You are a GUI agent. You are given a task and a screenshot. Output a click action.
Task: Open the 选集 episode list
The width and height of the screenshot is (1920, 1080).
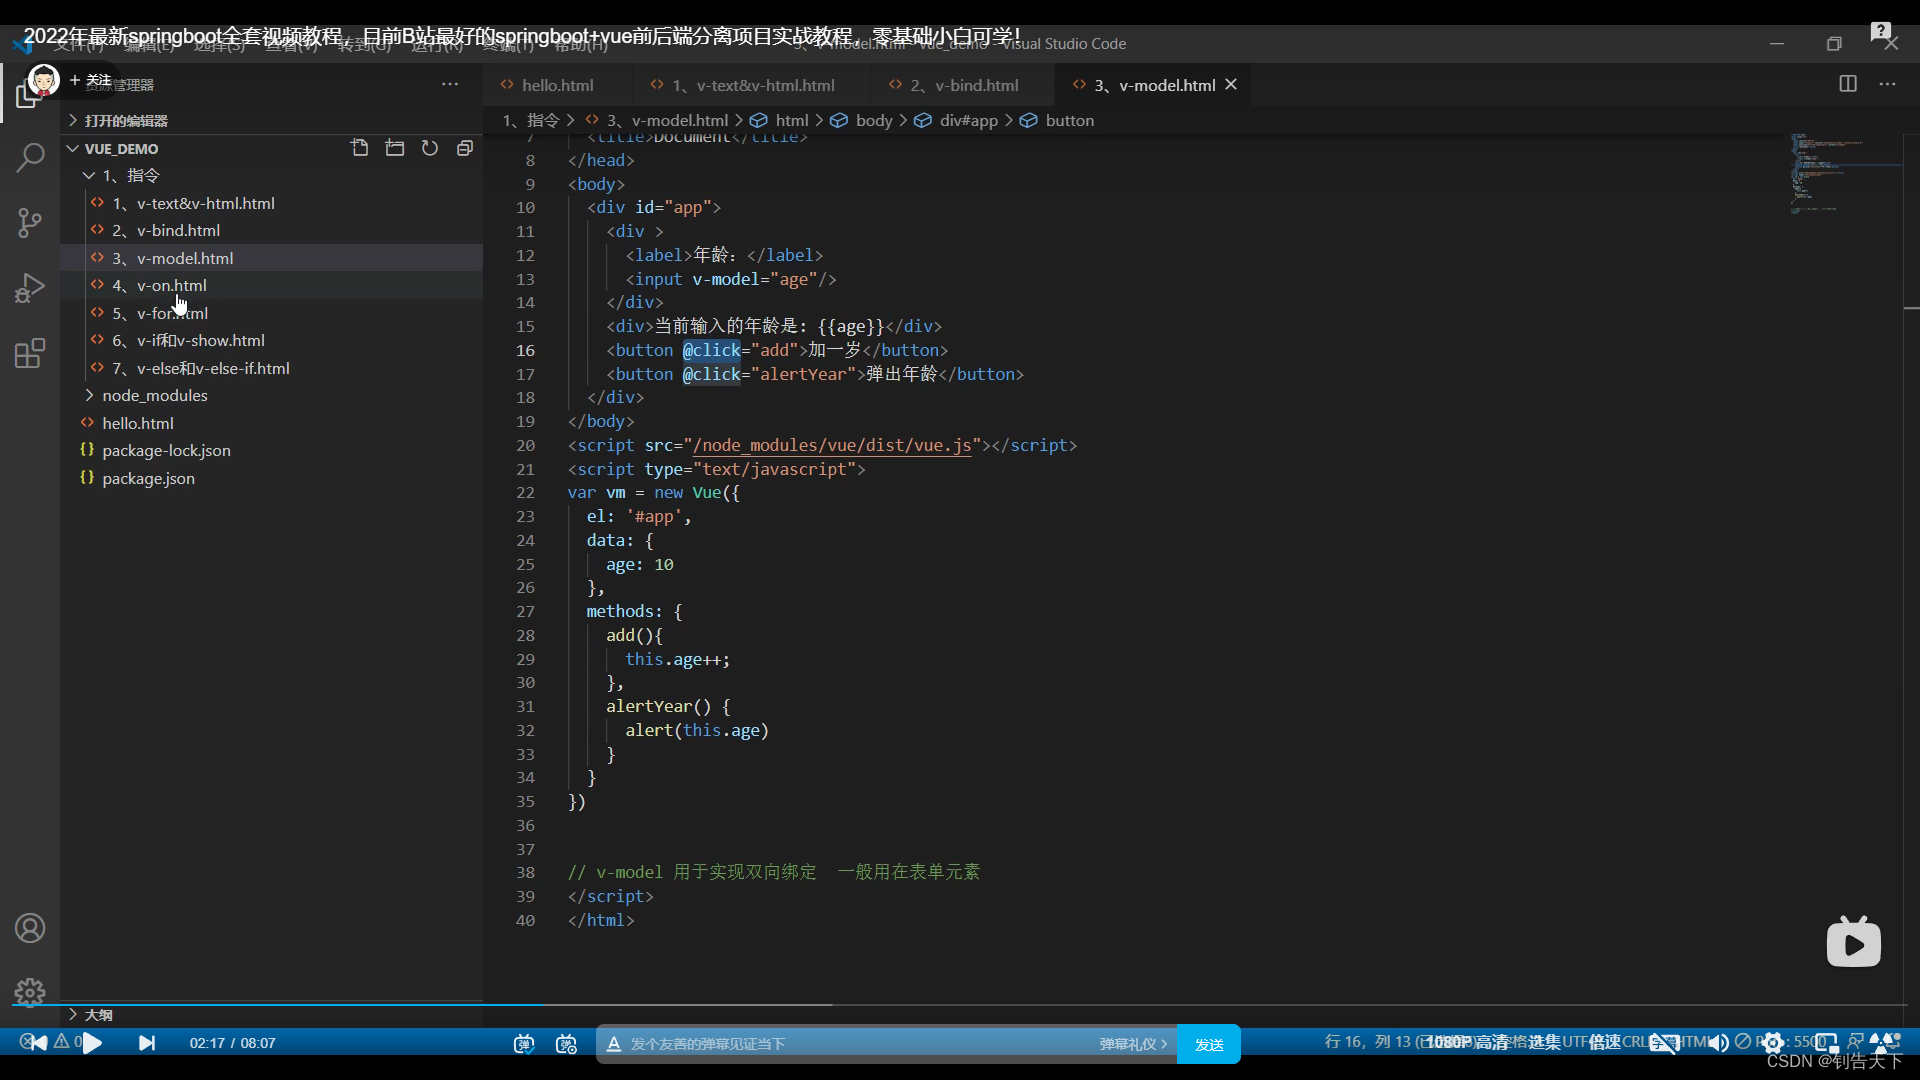(1544, 1042)
